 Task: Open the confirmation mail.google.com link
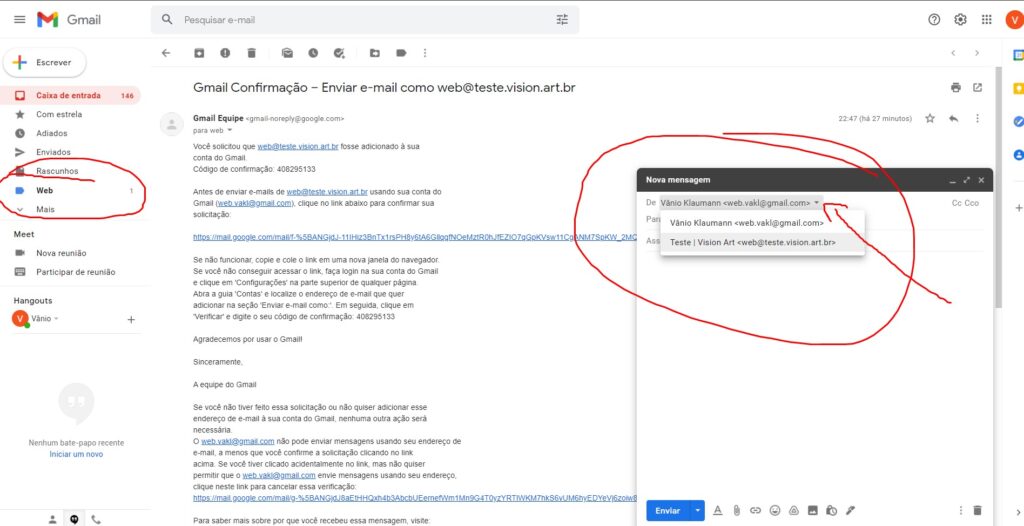(x=415, y=237)
